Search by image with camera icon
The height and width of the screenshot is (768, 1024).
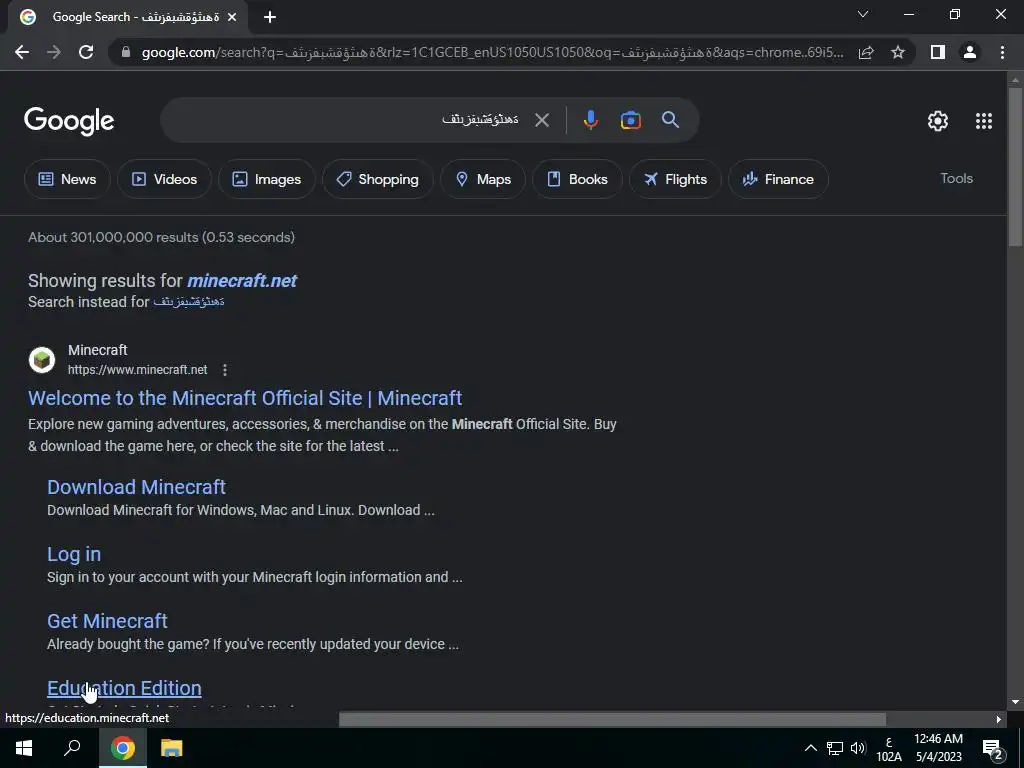click(x=630, y=120)
